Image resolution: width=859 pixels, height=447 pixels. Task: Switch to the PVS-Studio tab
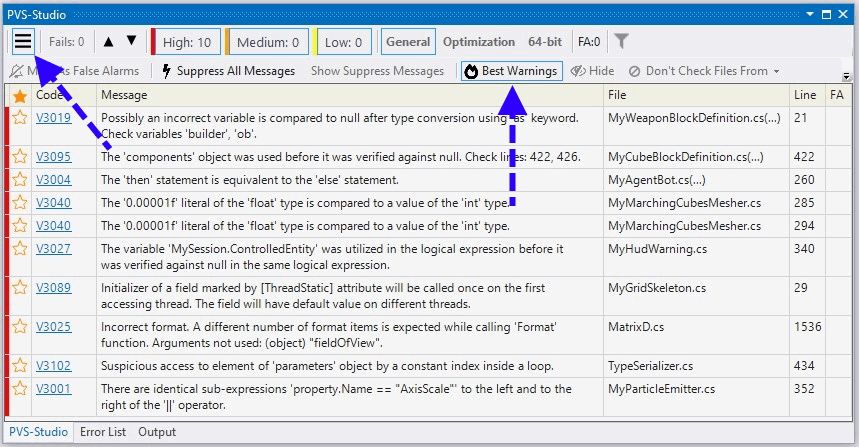[38, 432]
